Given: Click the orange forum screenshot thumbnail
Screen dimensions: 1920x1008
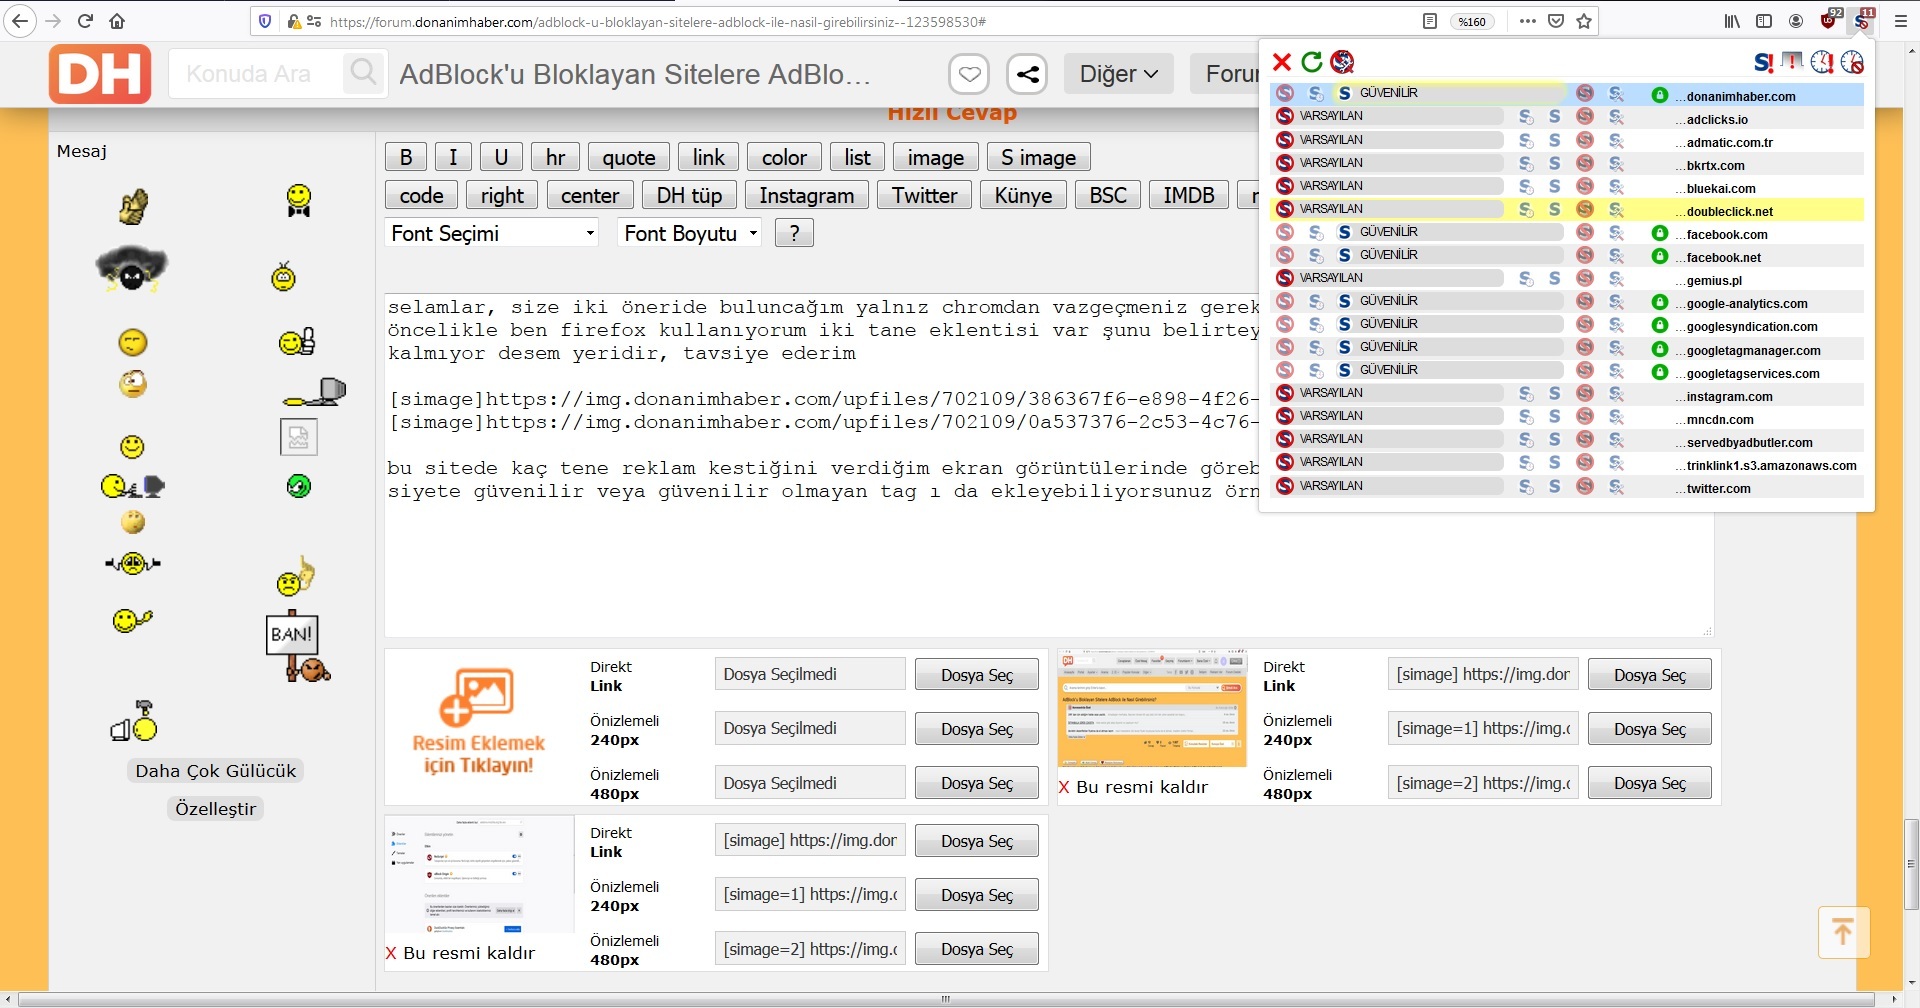Looking at the screenshot, I should [x=1152, y=709].
